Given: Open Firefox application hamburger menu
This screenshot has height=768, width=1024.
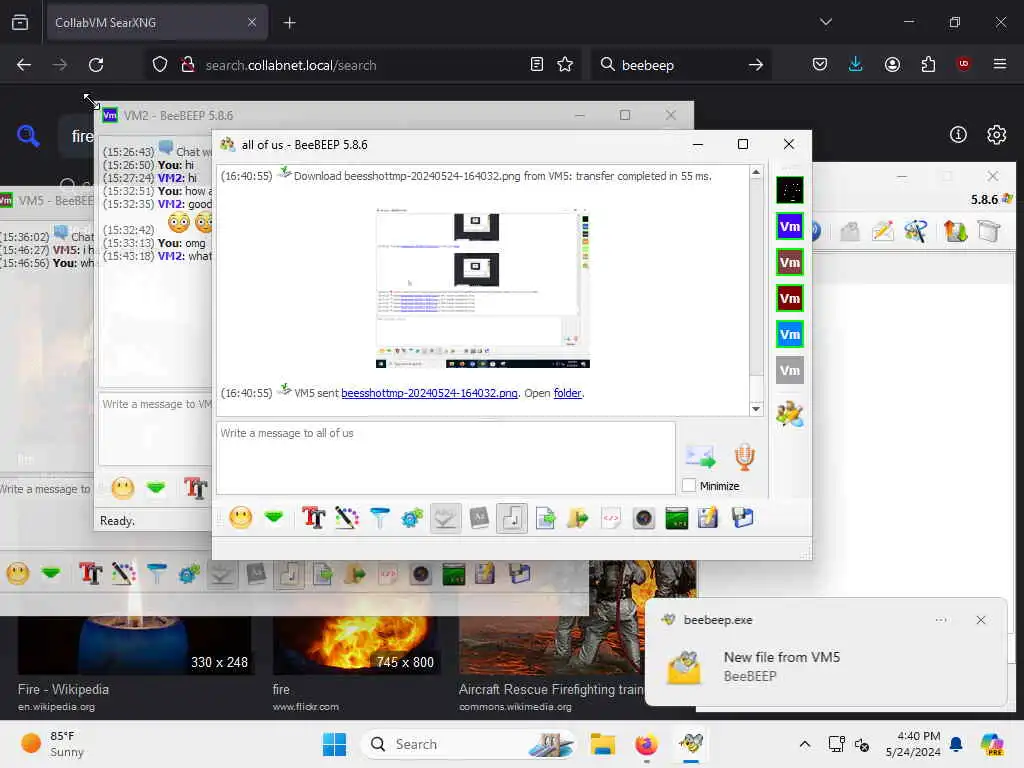Looking at the screenshot, I should pos(999,64).
